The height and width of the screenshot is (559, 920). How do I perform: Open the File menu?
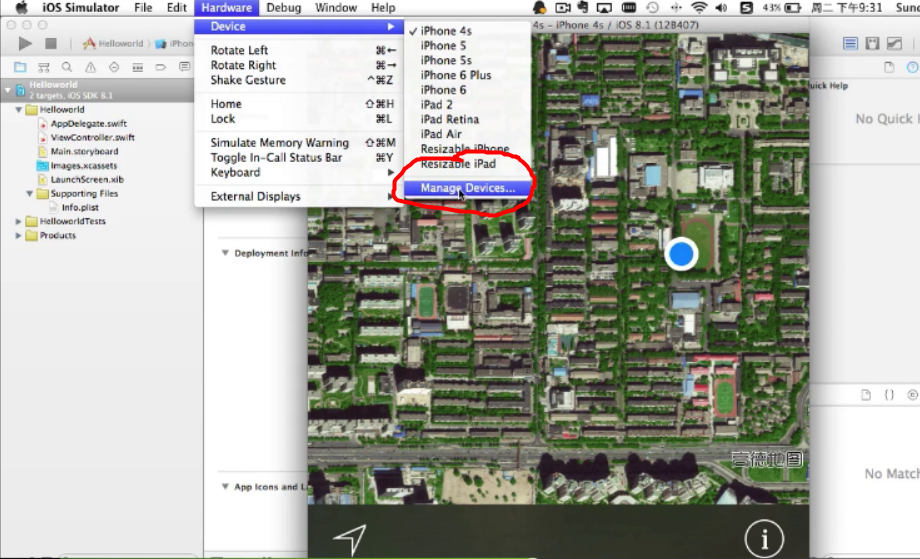point(143,8)
